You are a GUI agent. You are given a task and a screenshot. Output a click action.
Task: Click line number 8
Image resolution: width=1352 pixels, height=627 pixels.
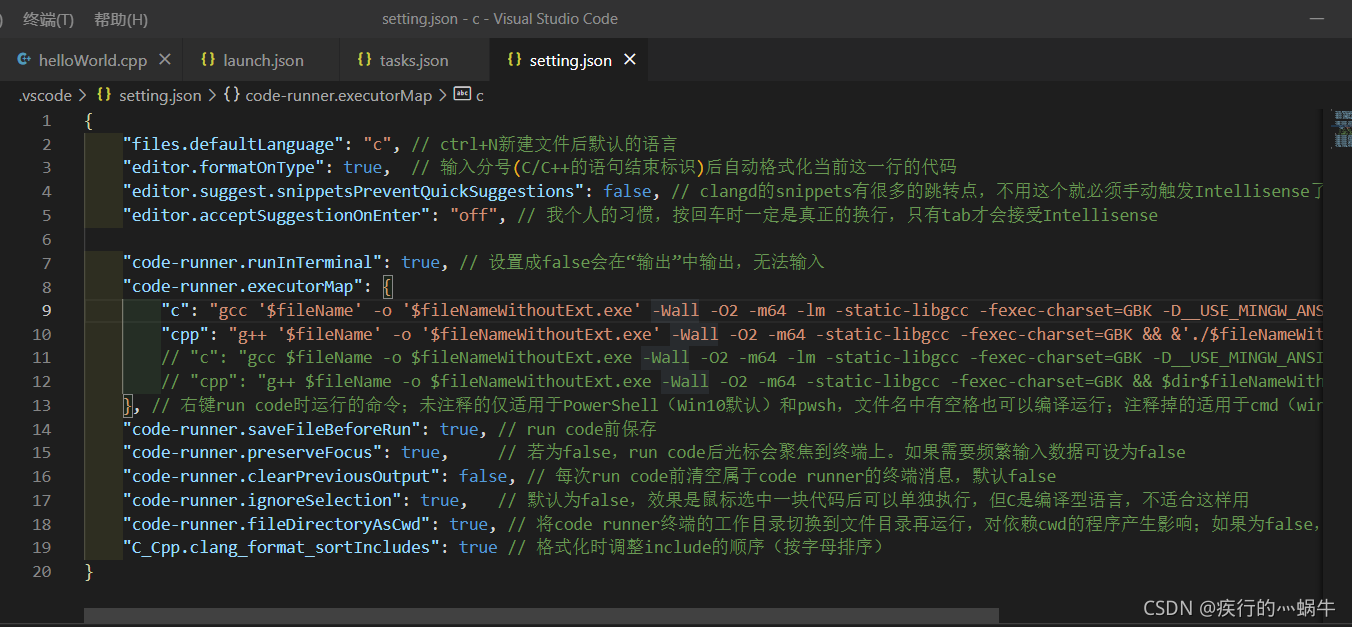click(46, 286)
